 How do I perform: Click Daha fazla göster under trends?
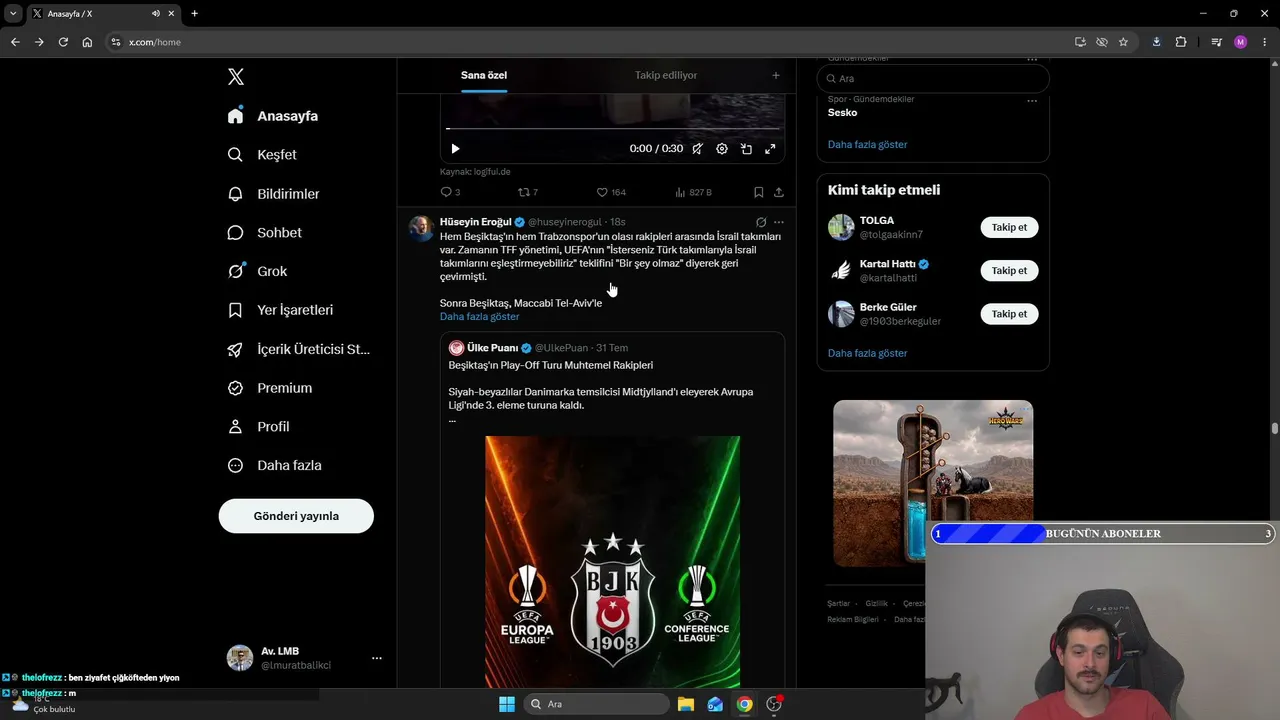point(868,144)
